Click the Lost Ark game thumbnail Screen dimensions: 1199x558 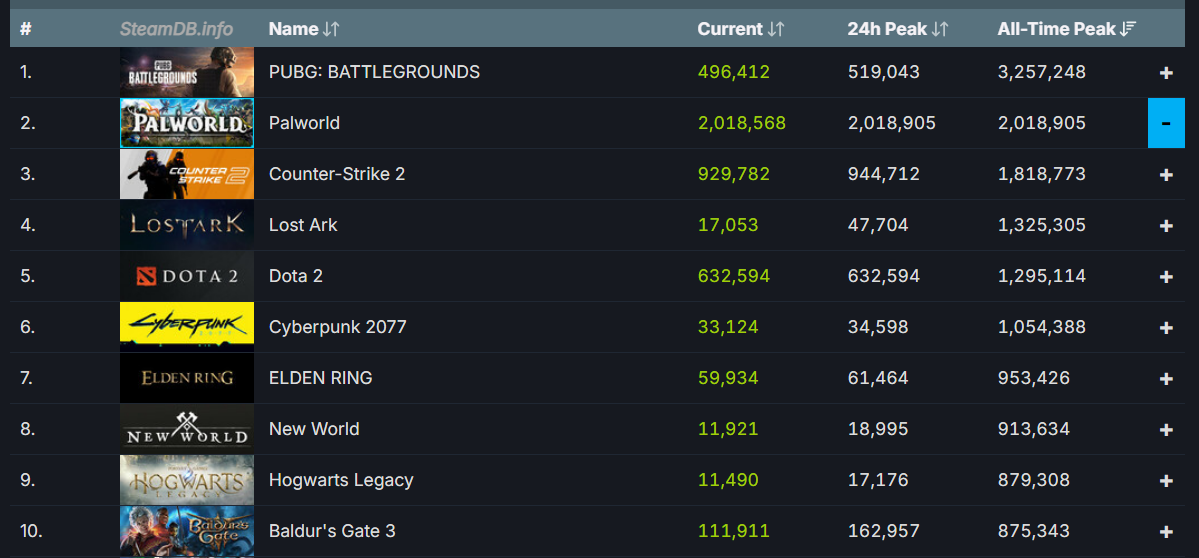187,225
